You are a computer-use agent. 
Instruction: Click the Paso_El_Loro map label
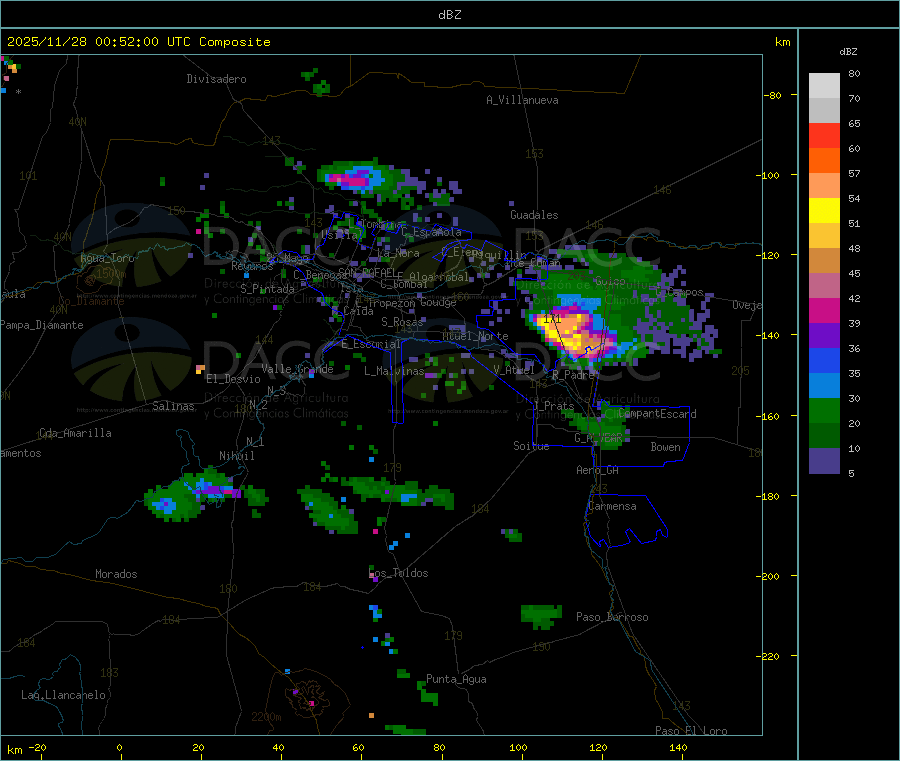coord(691,731)
